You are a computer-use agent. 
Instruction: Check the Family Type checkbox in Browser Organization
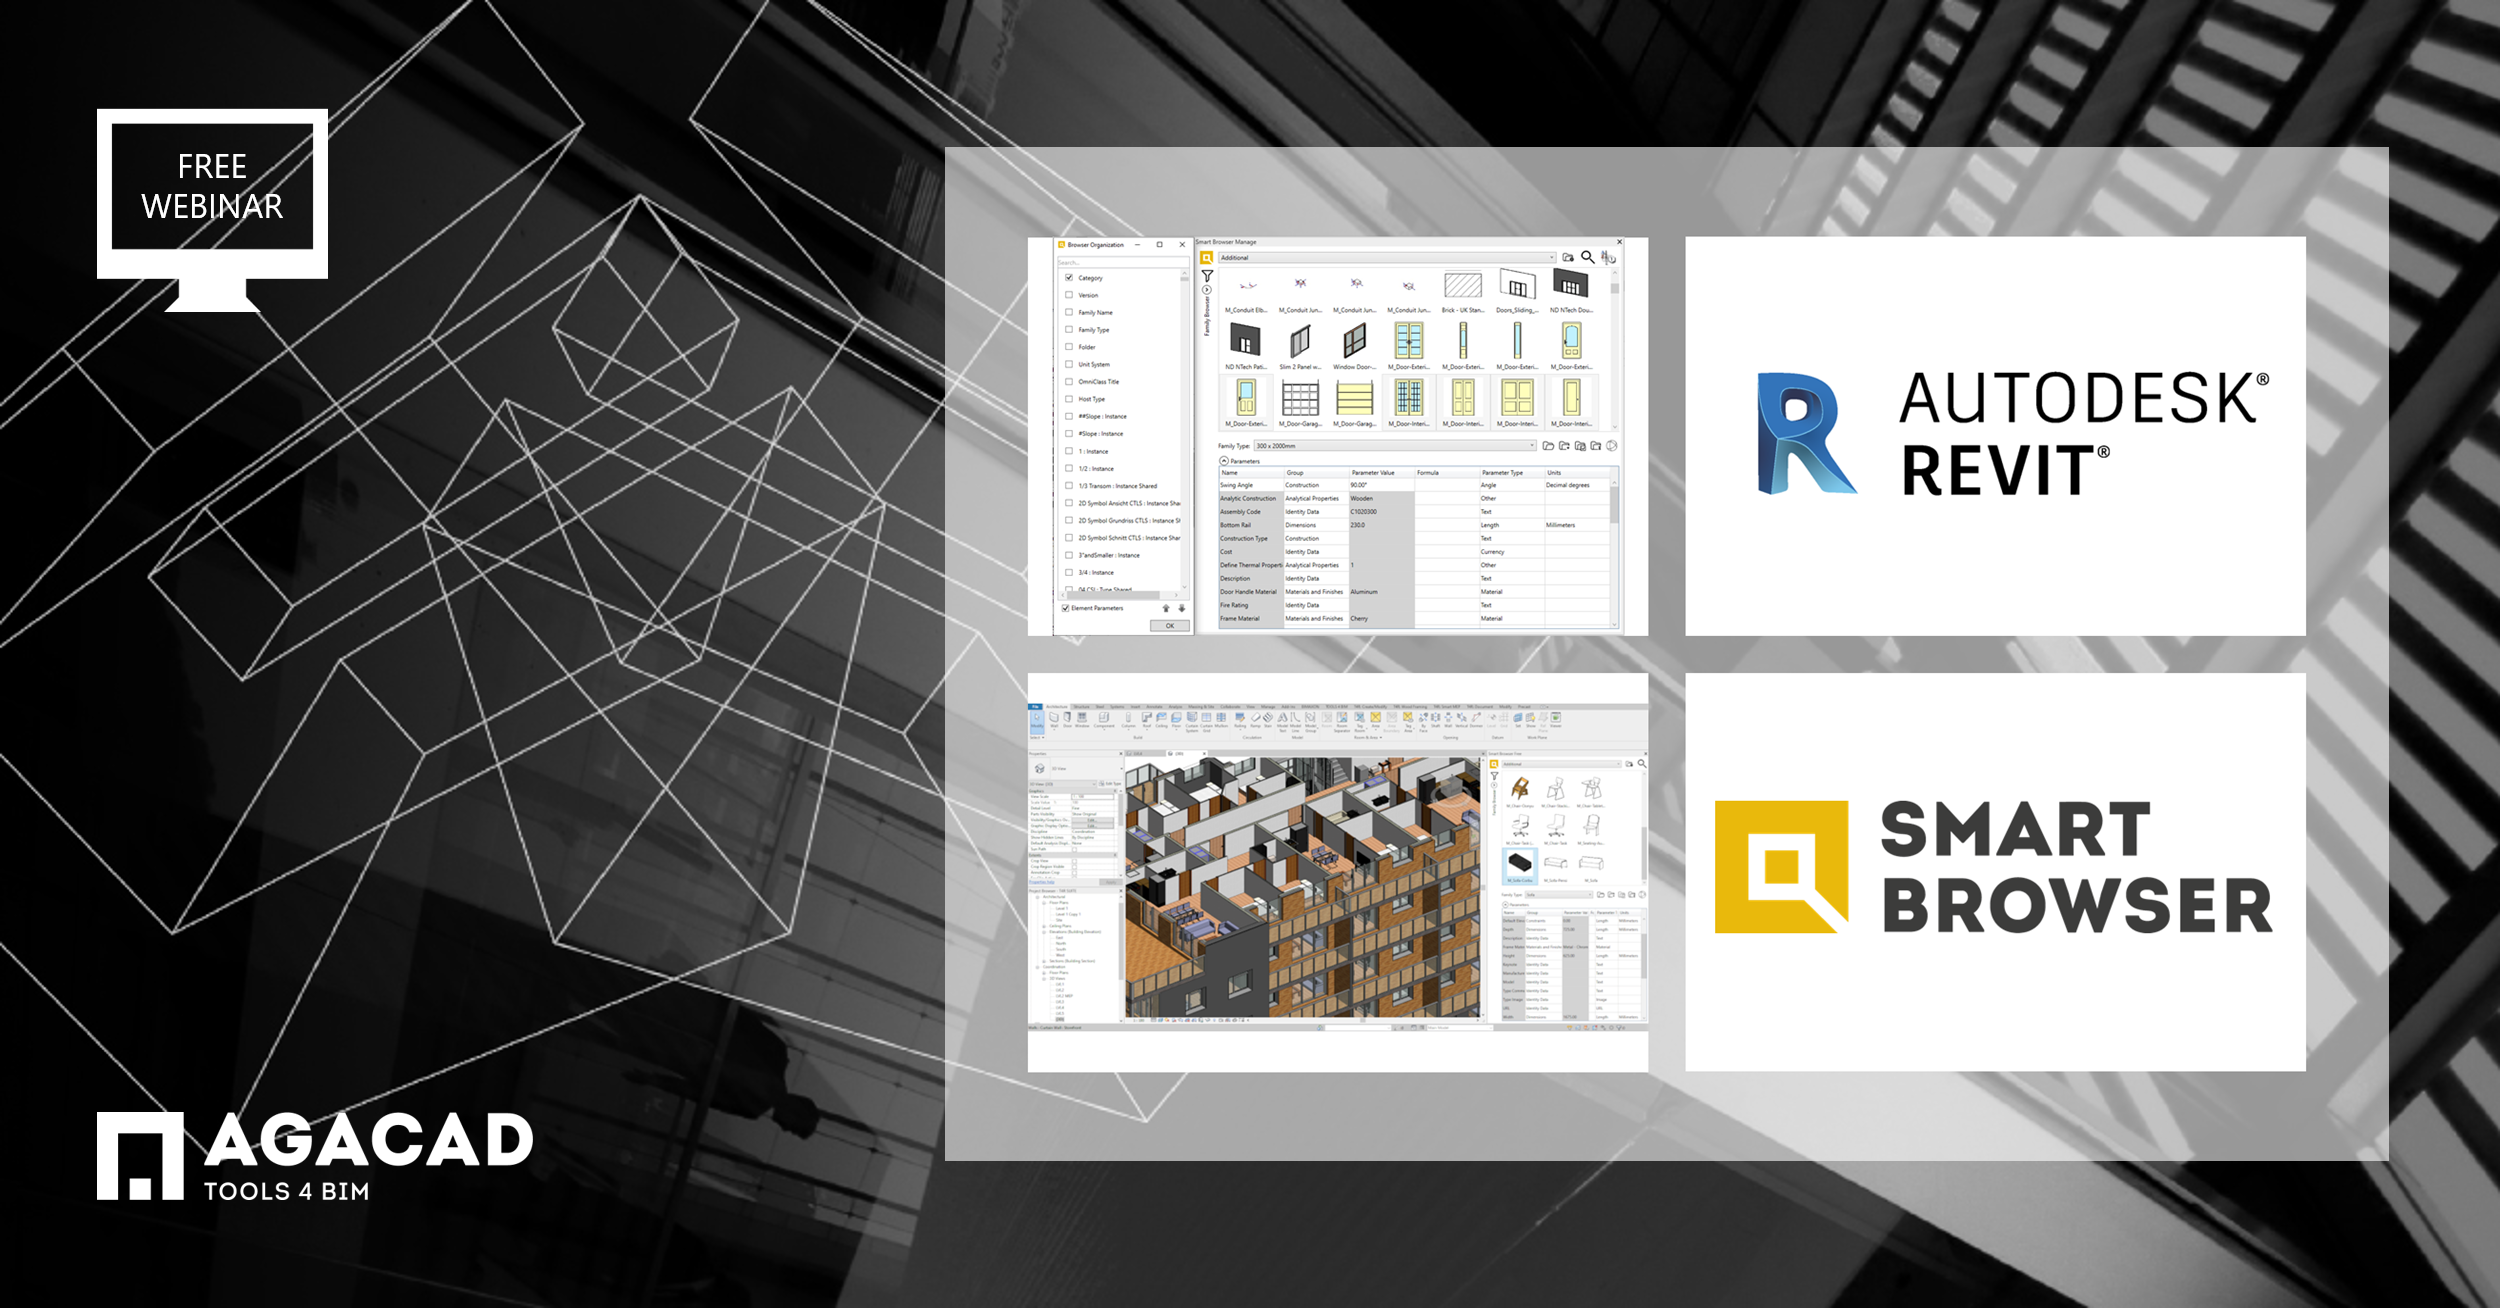click(x=1069, y=329)
